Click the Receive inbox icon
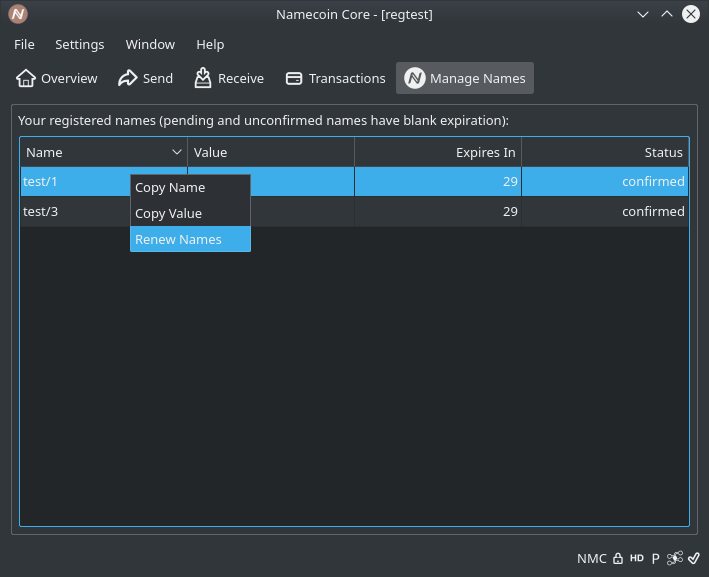The height and width of the screenshot is (577, 709). click(x=203, y=78)
